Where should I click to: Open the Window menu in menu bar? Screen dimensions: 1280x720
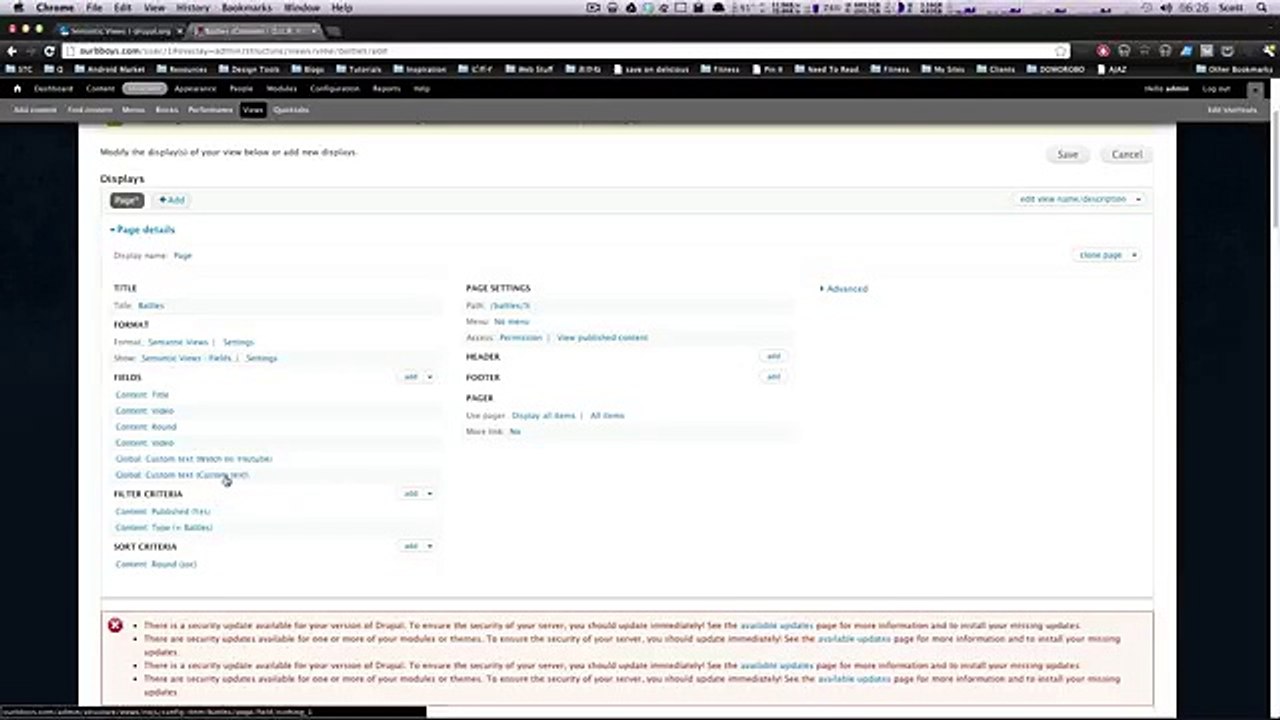tap(302, 7)
